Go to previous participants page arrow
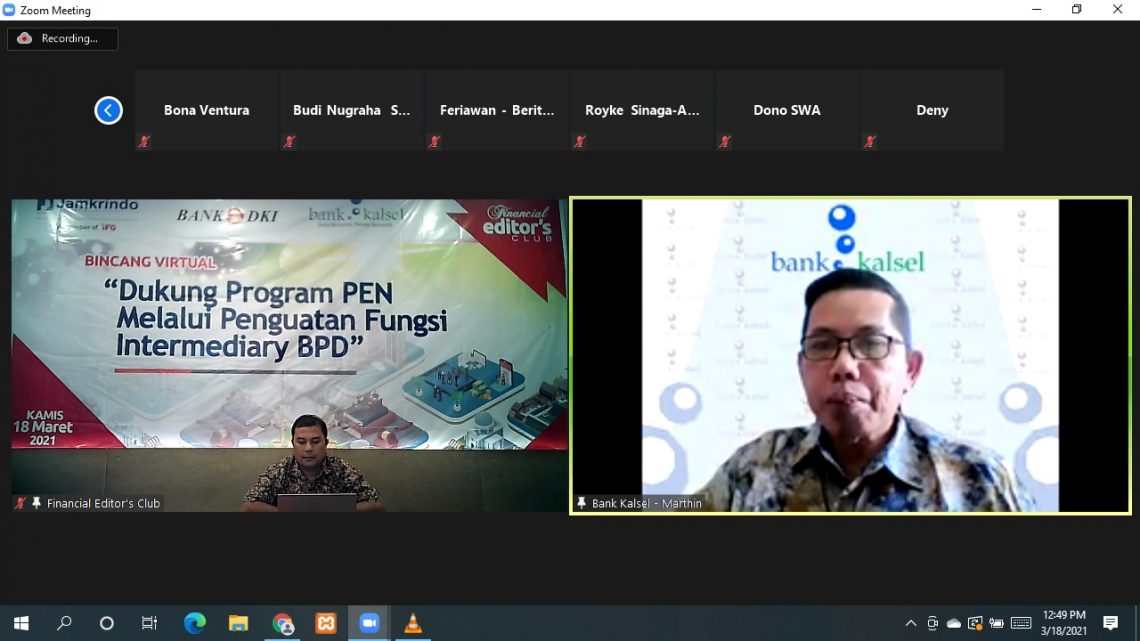 (108, 110)
